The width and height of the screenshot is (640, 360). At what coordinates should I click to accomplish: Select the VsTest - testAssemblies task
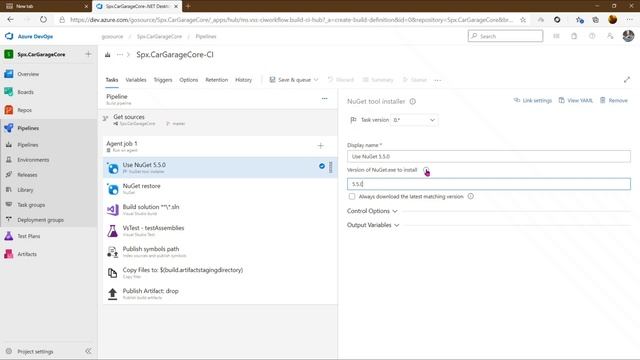220,230
